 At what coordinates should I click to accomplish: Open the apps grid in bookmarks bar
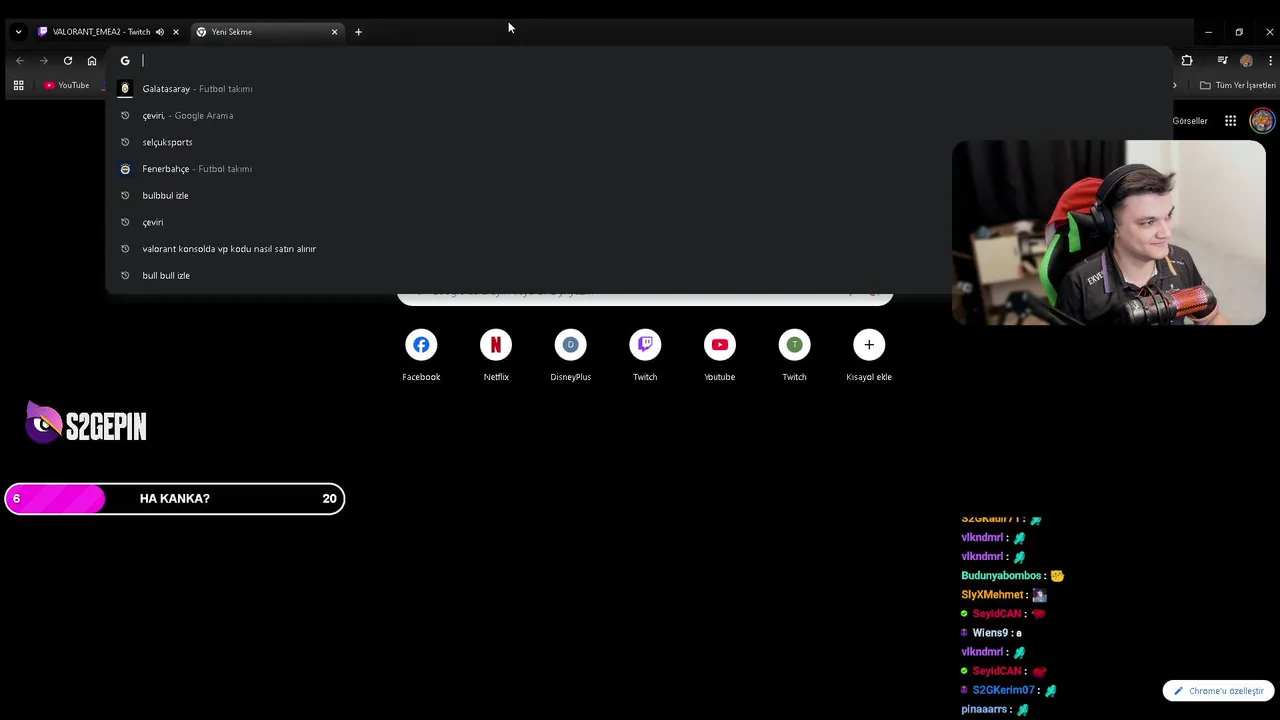coord(18,85)
